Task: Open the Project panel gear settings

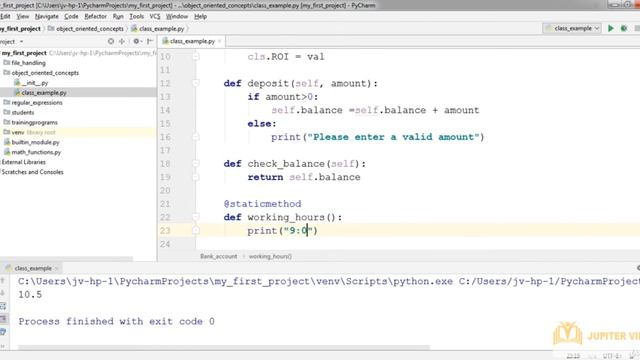Action: click(x=136, y=41)
